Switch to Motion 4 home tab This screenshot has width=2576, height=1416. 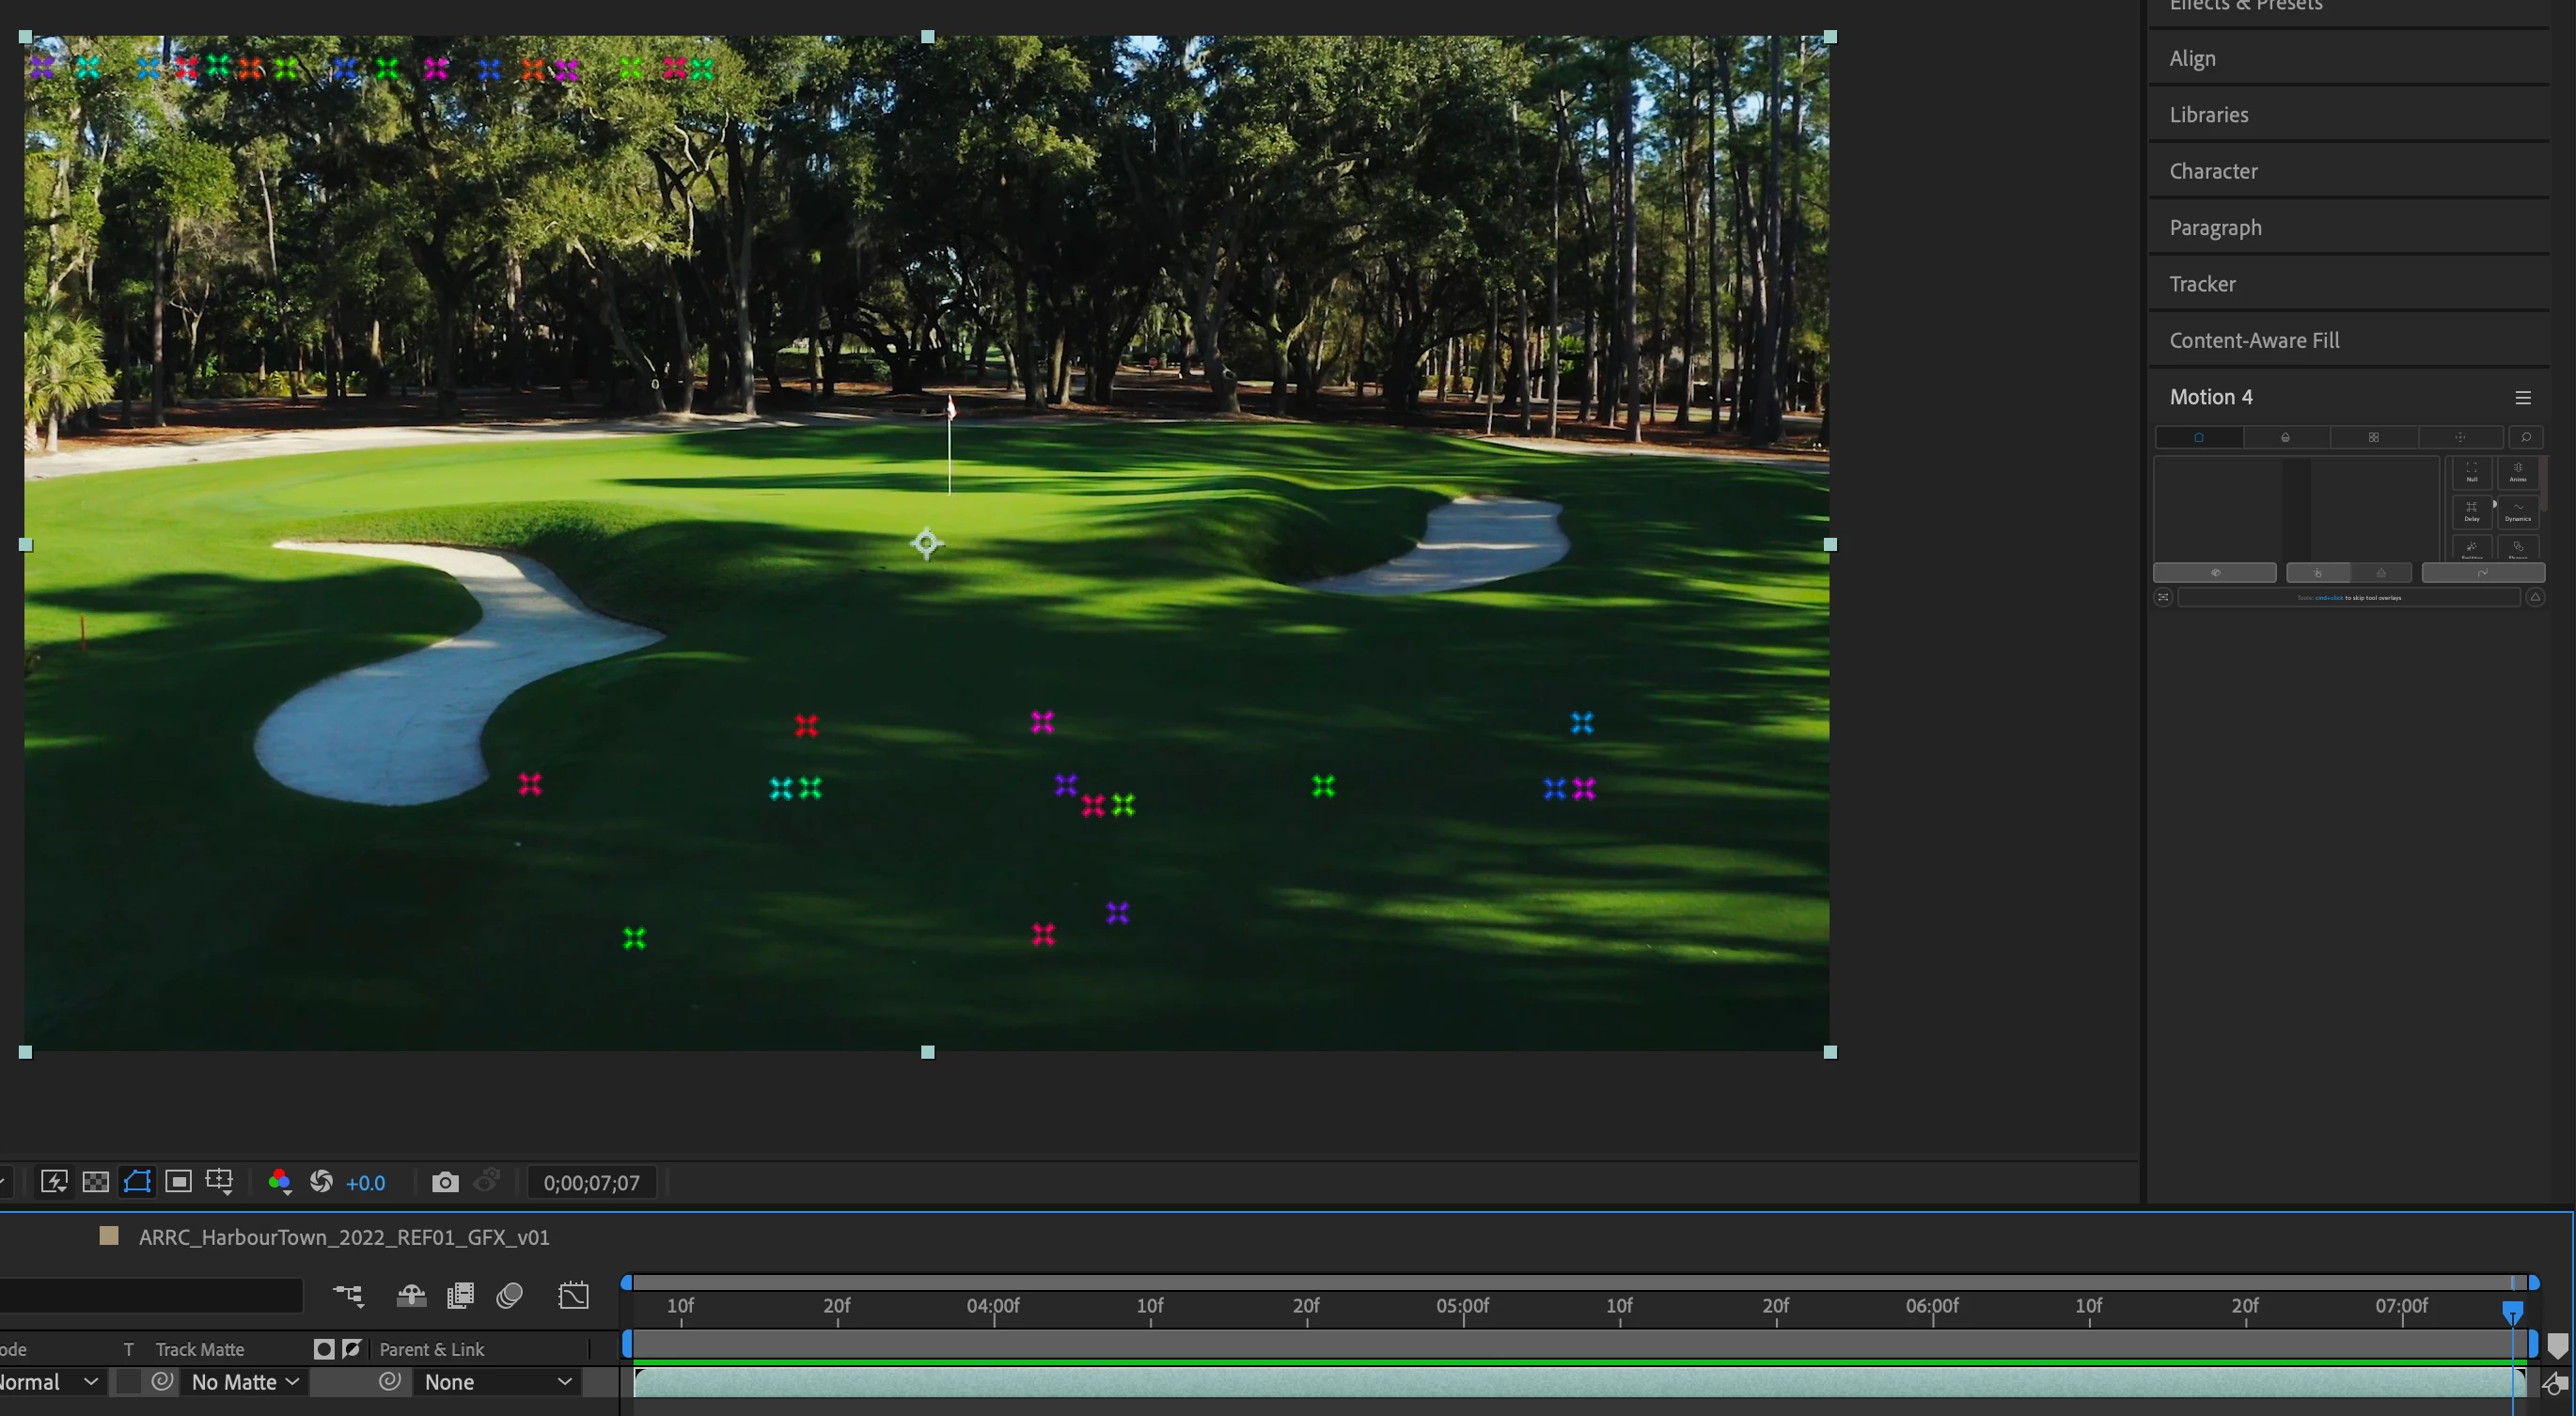2198,437
